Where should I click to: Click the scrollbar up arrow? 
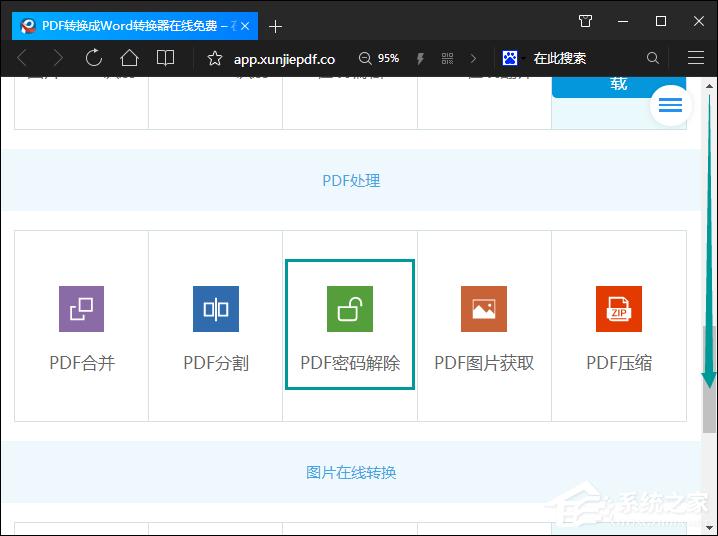(x=709, y=86)
